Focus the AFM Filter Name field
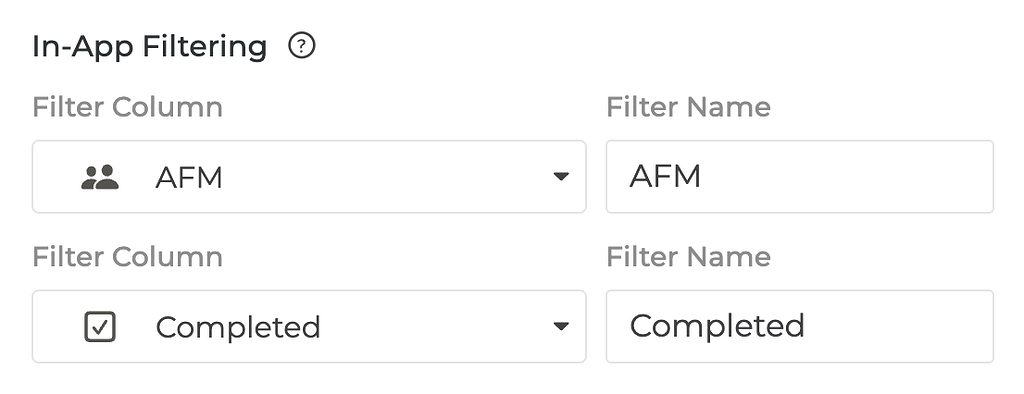The image size is (1024, 394). point(800,176)
